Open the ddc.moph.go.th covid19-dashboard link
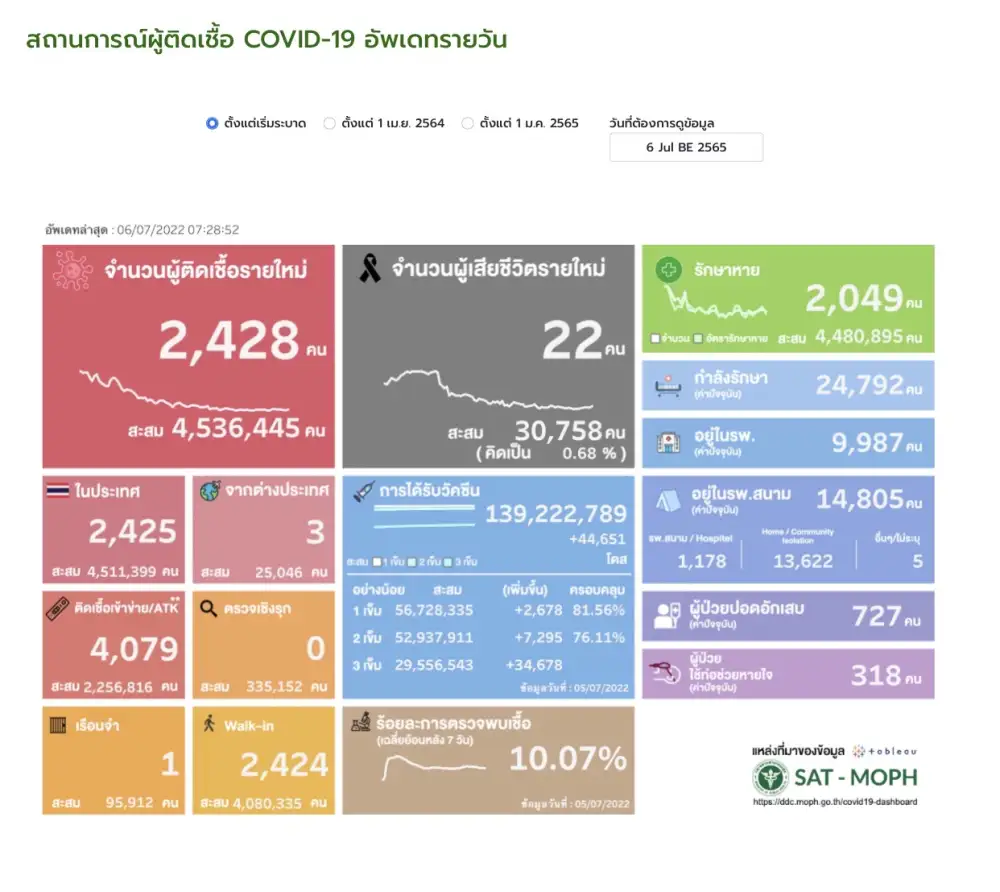 834,802
